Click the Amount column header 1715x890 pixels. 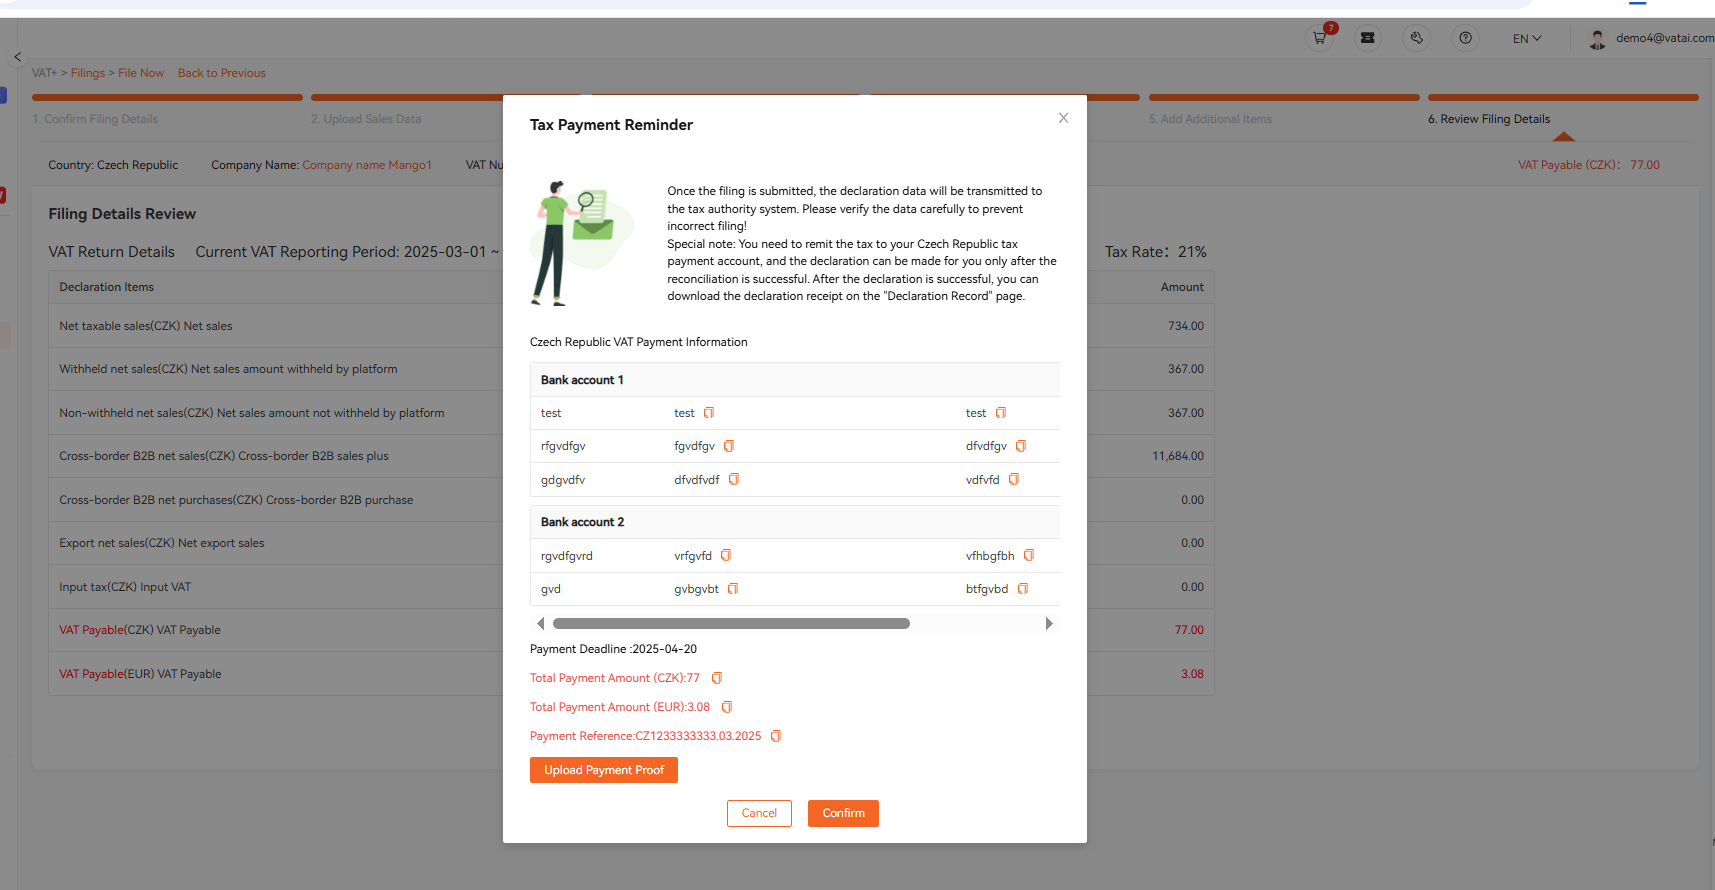coord(1182,287)
